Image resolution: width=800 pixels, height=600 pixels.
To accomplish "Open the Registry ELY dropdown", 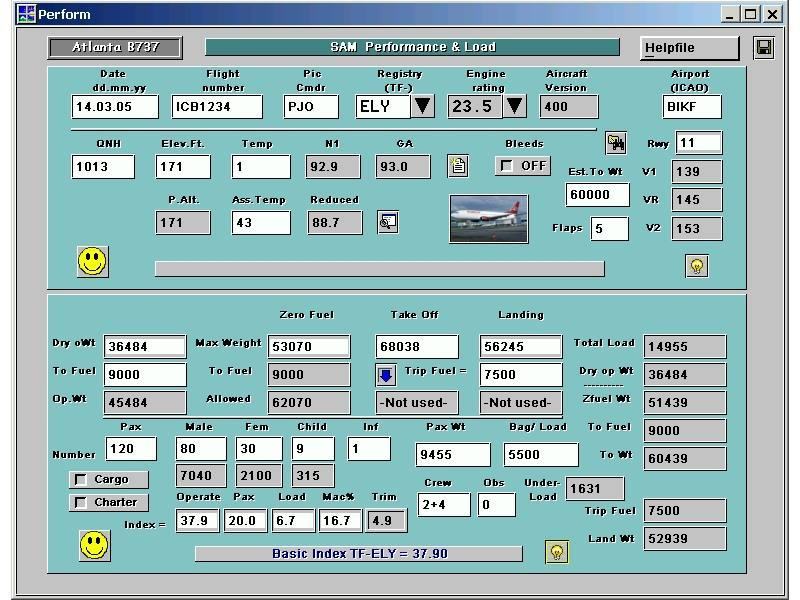I will (x=423, y=106).
